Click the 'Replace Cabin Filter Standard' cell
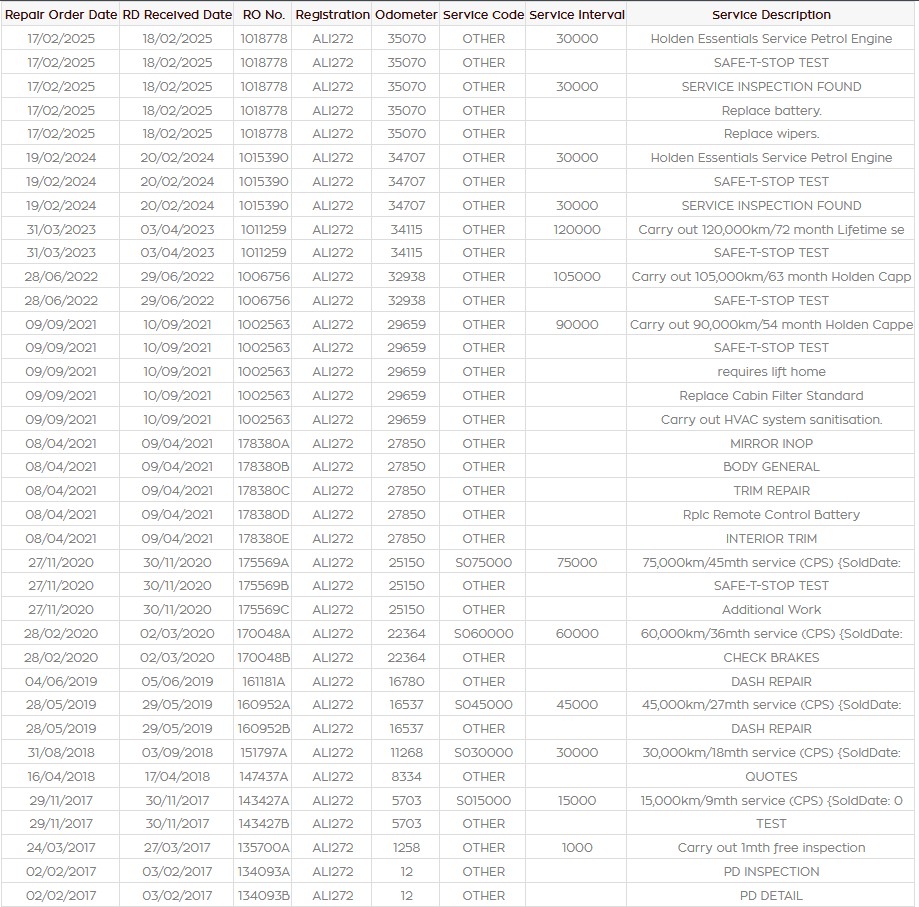The width and height of the screenshot is (919, 907). (x=771, y=395)
